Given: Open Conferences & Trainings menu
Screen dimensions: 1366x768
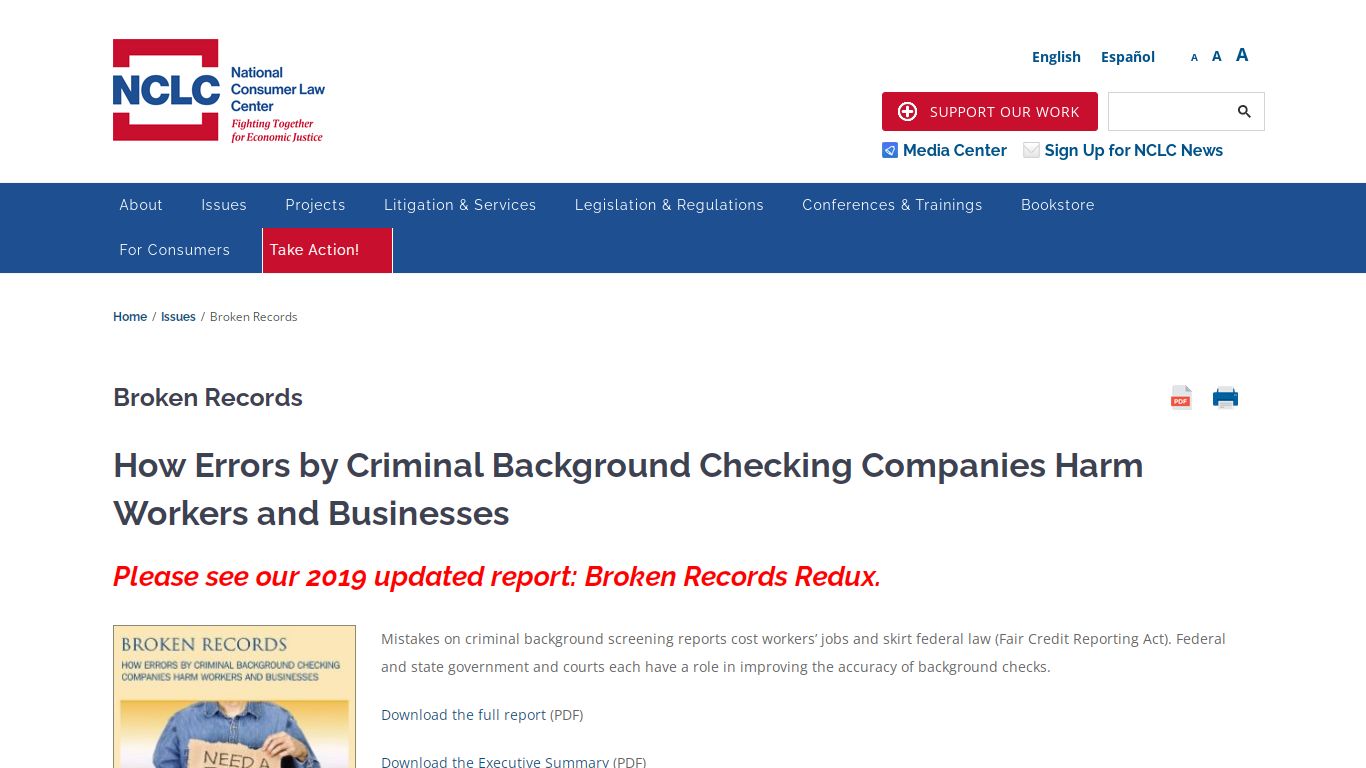Looking at the screenshot, I should (x=892, y=205).
